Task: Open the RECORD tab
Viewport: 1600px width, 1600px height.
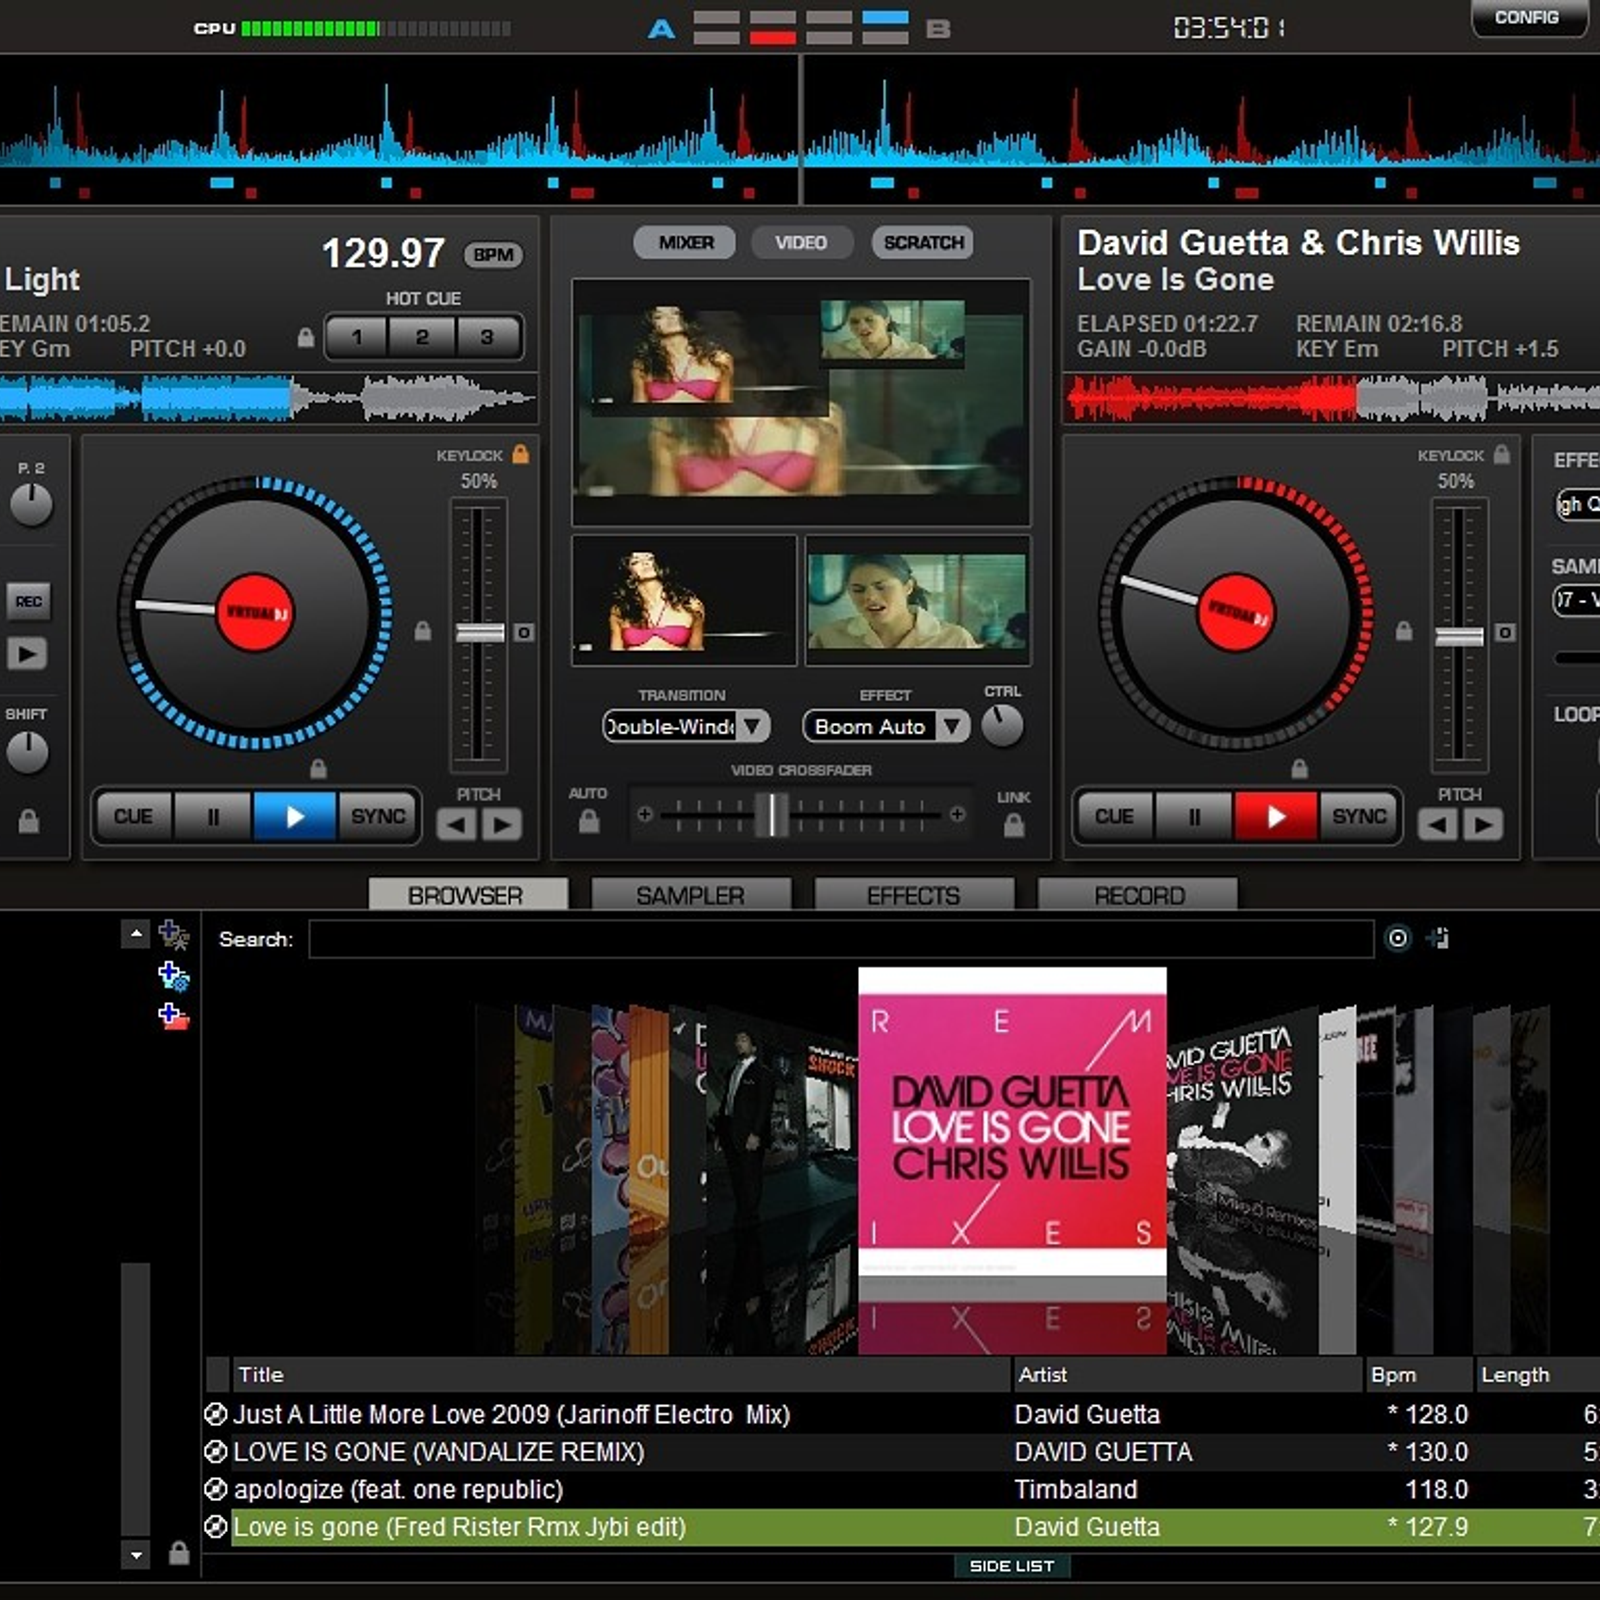Action: click(x=1138, y=894)
